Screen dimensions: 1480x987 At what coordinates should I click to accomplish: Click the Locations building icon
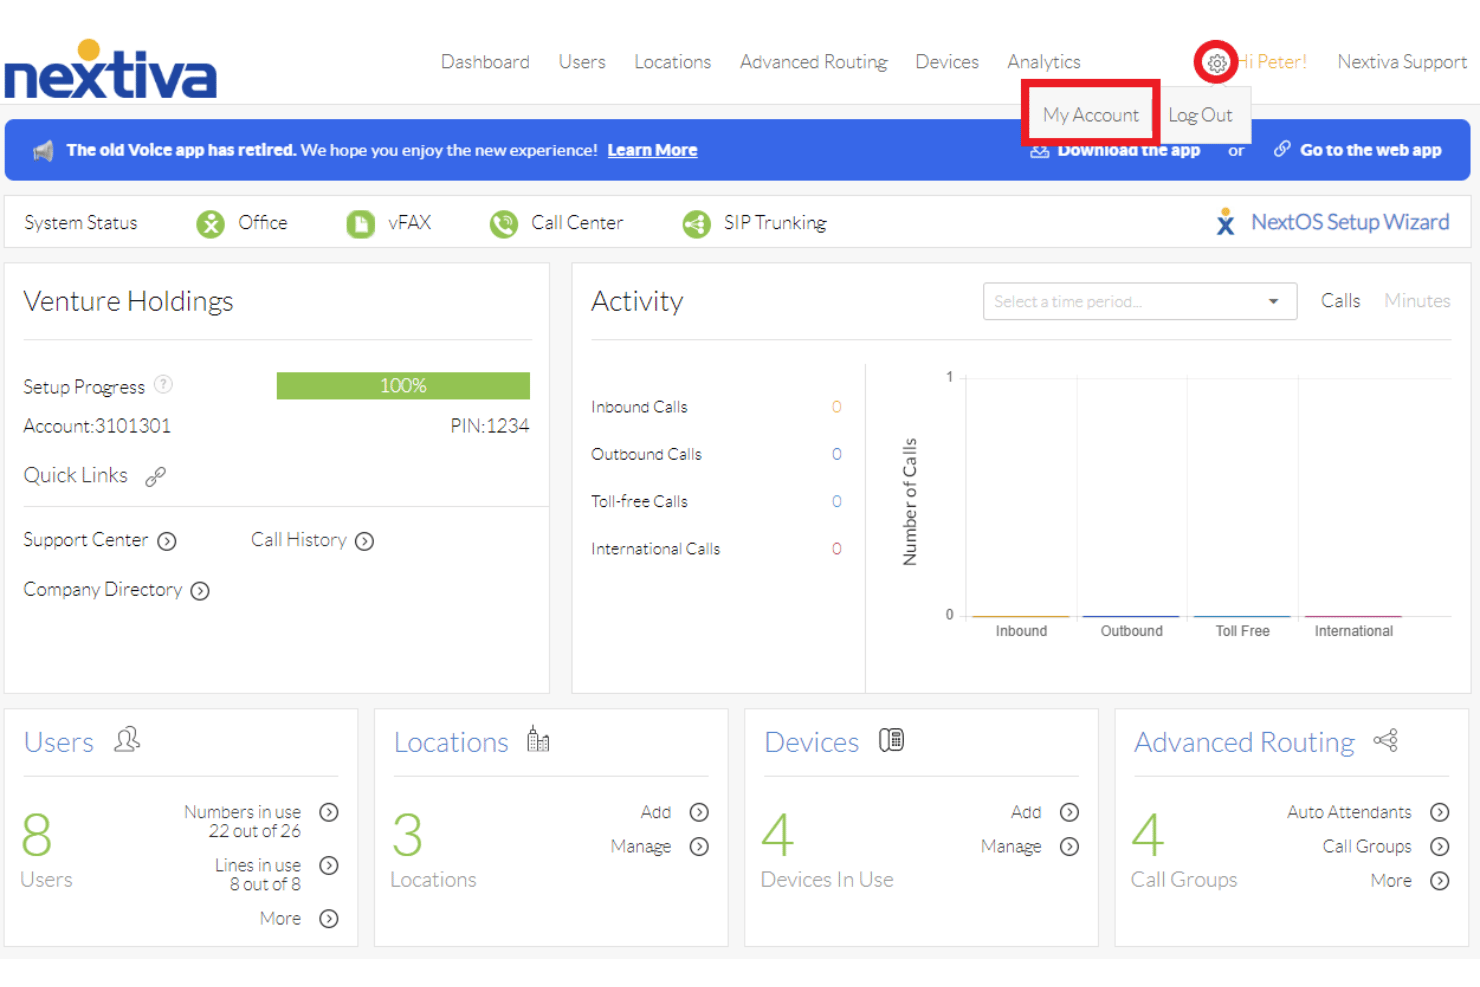click(538, 739)
